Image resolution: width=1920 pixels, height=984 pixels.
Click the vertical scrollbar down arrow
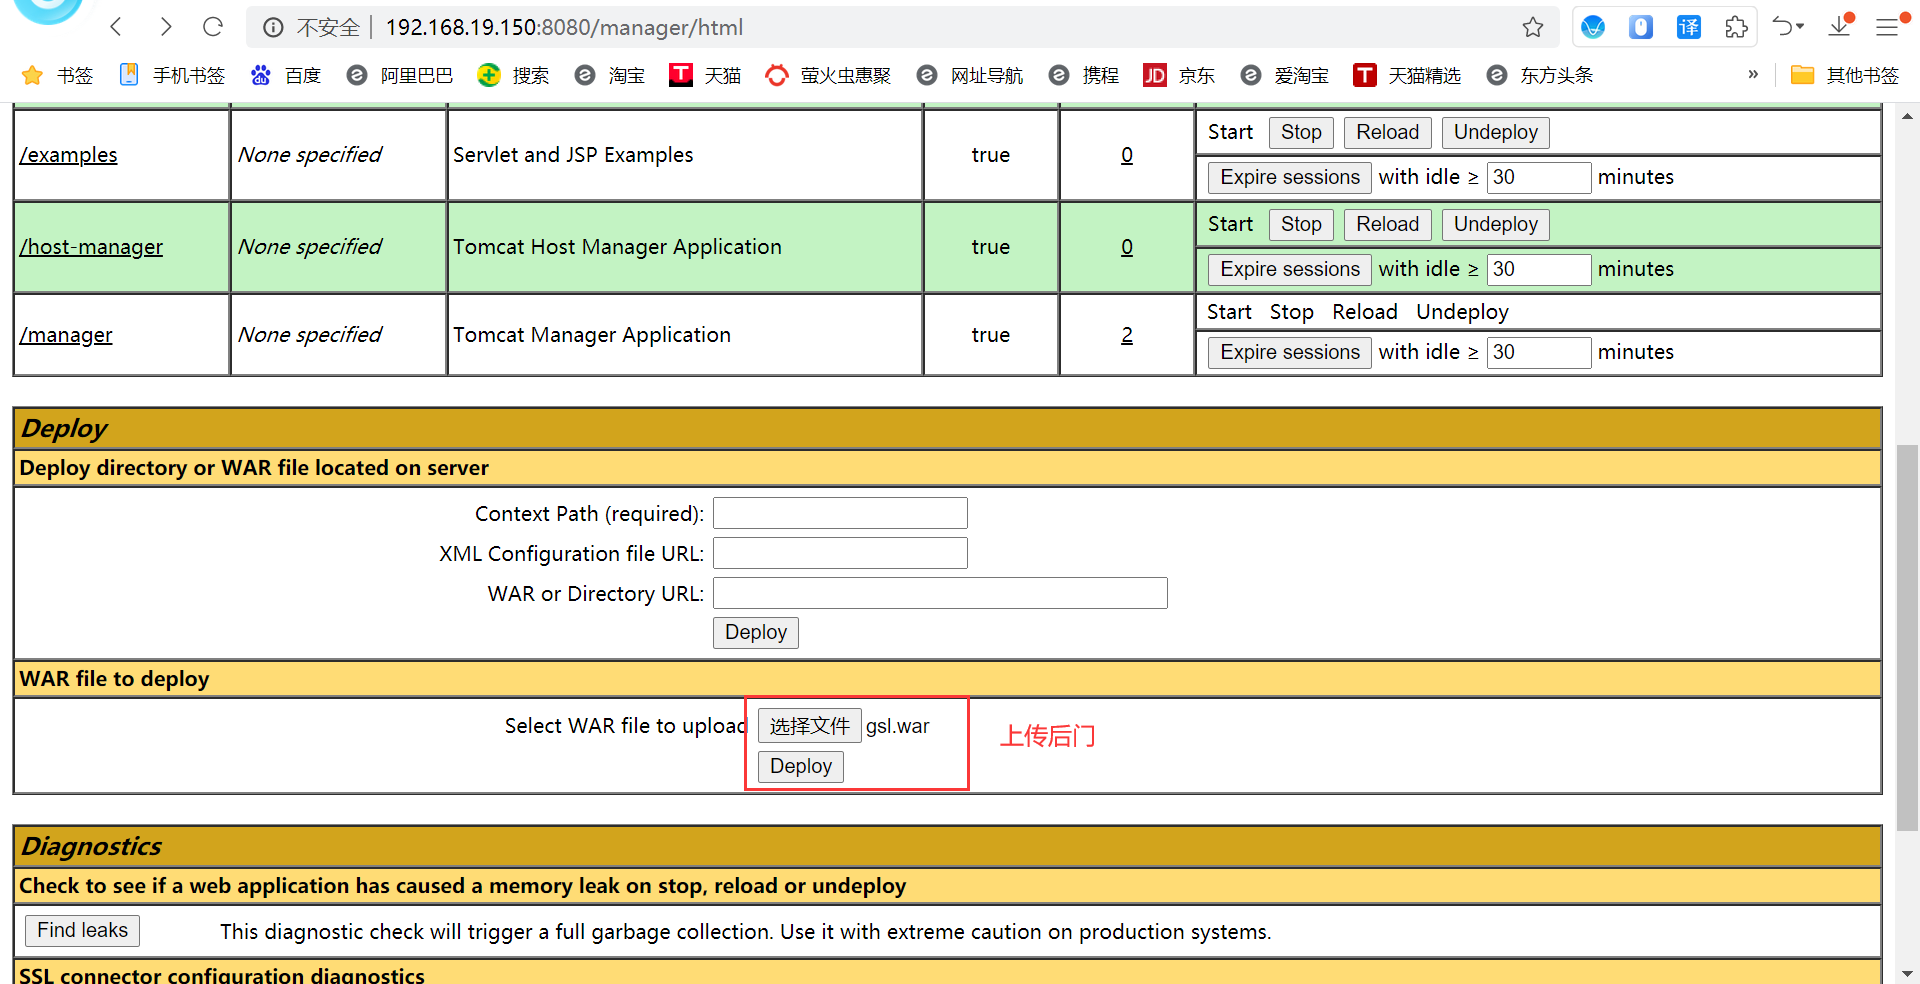pyautogui.click(x=1909, y=972)
